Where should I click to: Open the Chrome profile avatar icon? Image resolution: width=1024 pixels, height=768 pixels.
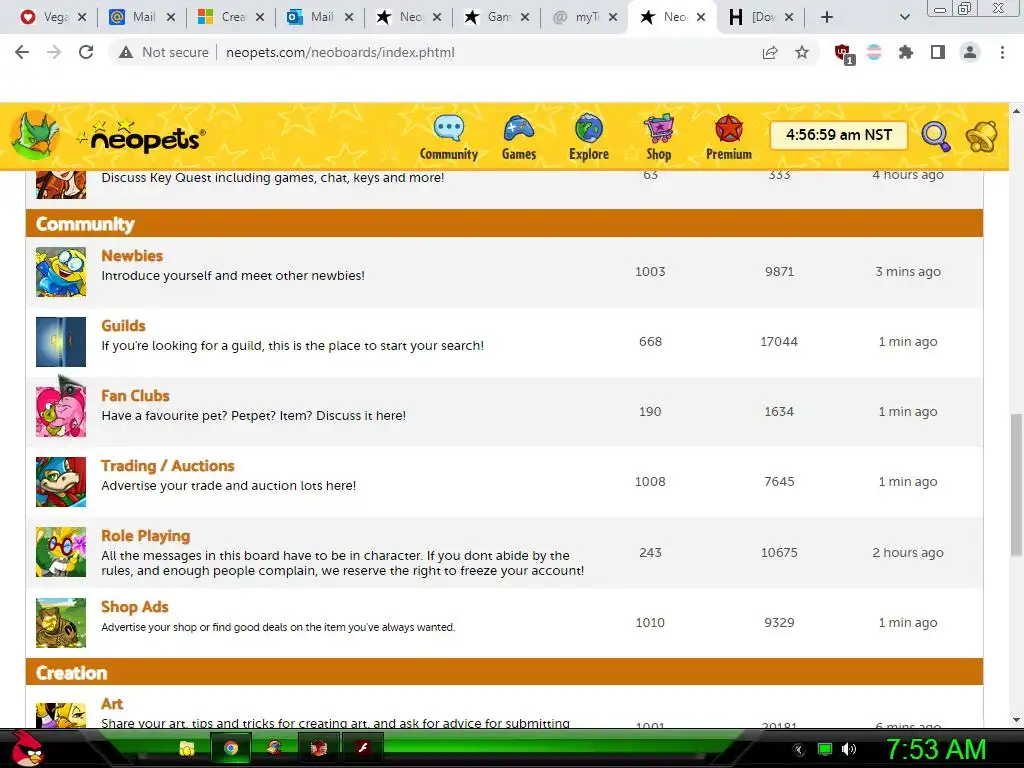coord(970,52)
